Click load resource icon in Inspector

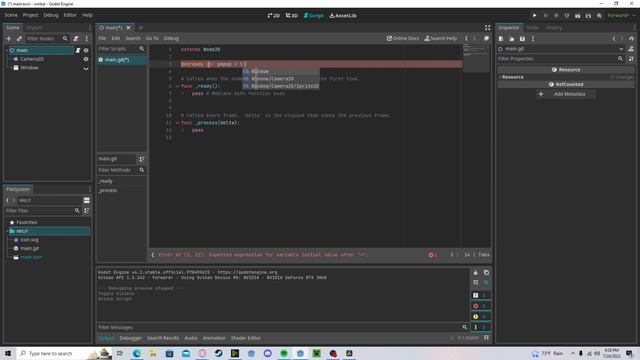pyautogui.click(x=511, y=39)
